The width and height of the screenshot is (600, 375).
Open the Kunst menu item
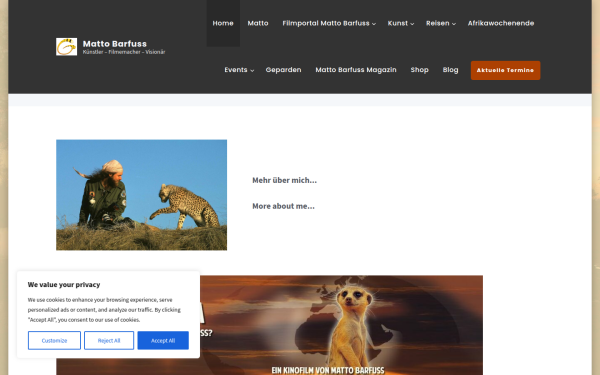tap(398, 23)
